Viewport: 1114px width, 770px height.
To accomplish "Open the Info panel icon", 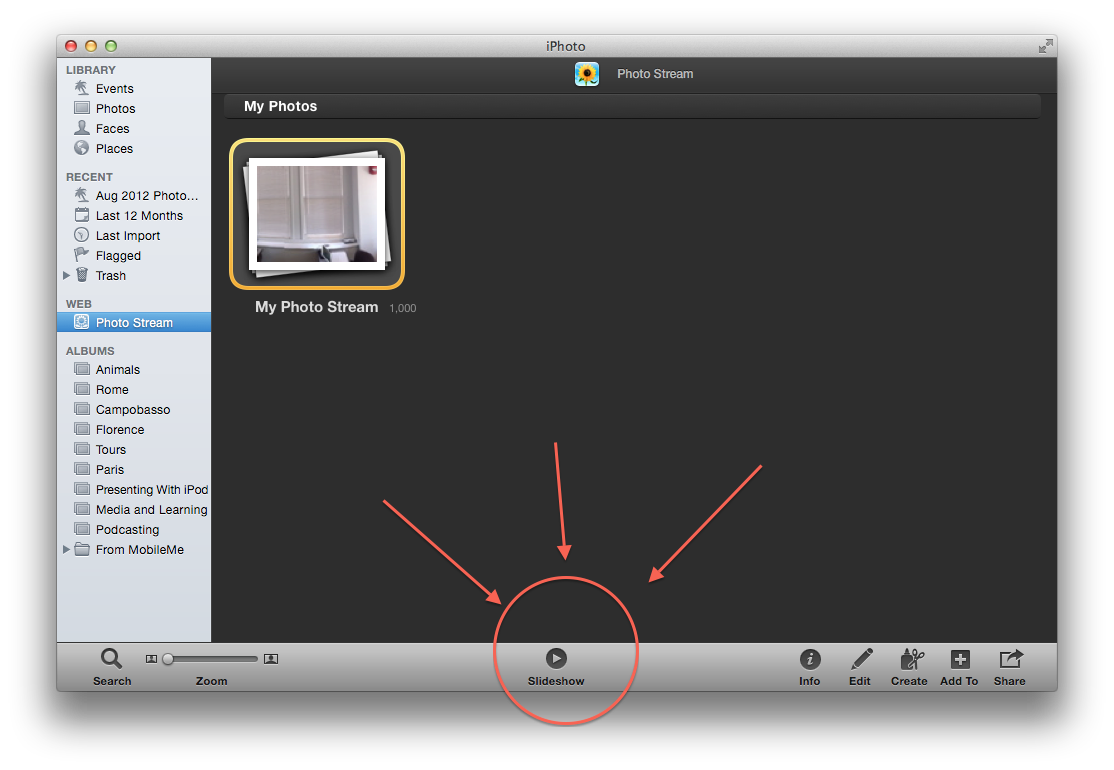I will (x=810, y=659).
